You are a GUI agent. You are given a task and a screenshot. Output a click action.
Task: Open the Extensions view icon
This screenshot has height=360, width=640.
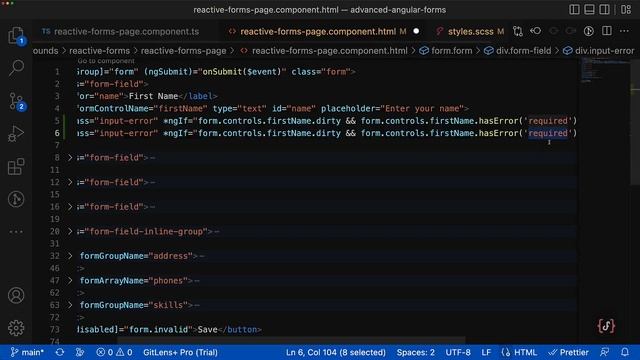16,167
